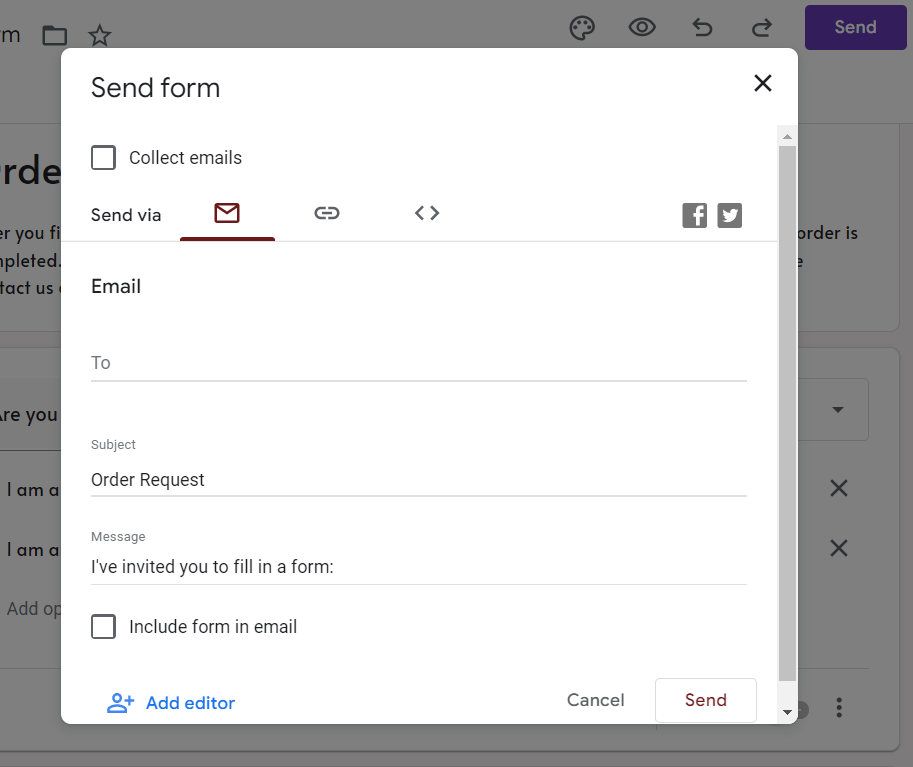
Task: Click the Add editor person icon
Action: pyautogui.click(x=120, y=703)
